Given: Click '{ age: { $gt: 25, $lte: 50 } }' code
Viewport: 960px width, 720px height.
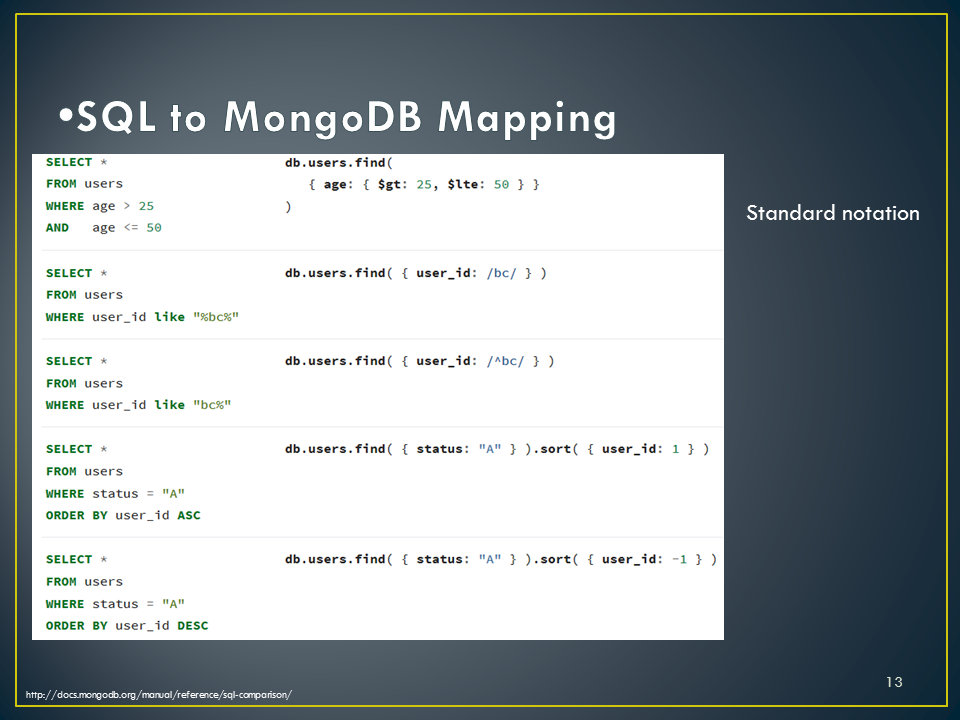Looking at the screenshot, I should [424, 184].
